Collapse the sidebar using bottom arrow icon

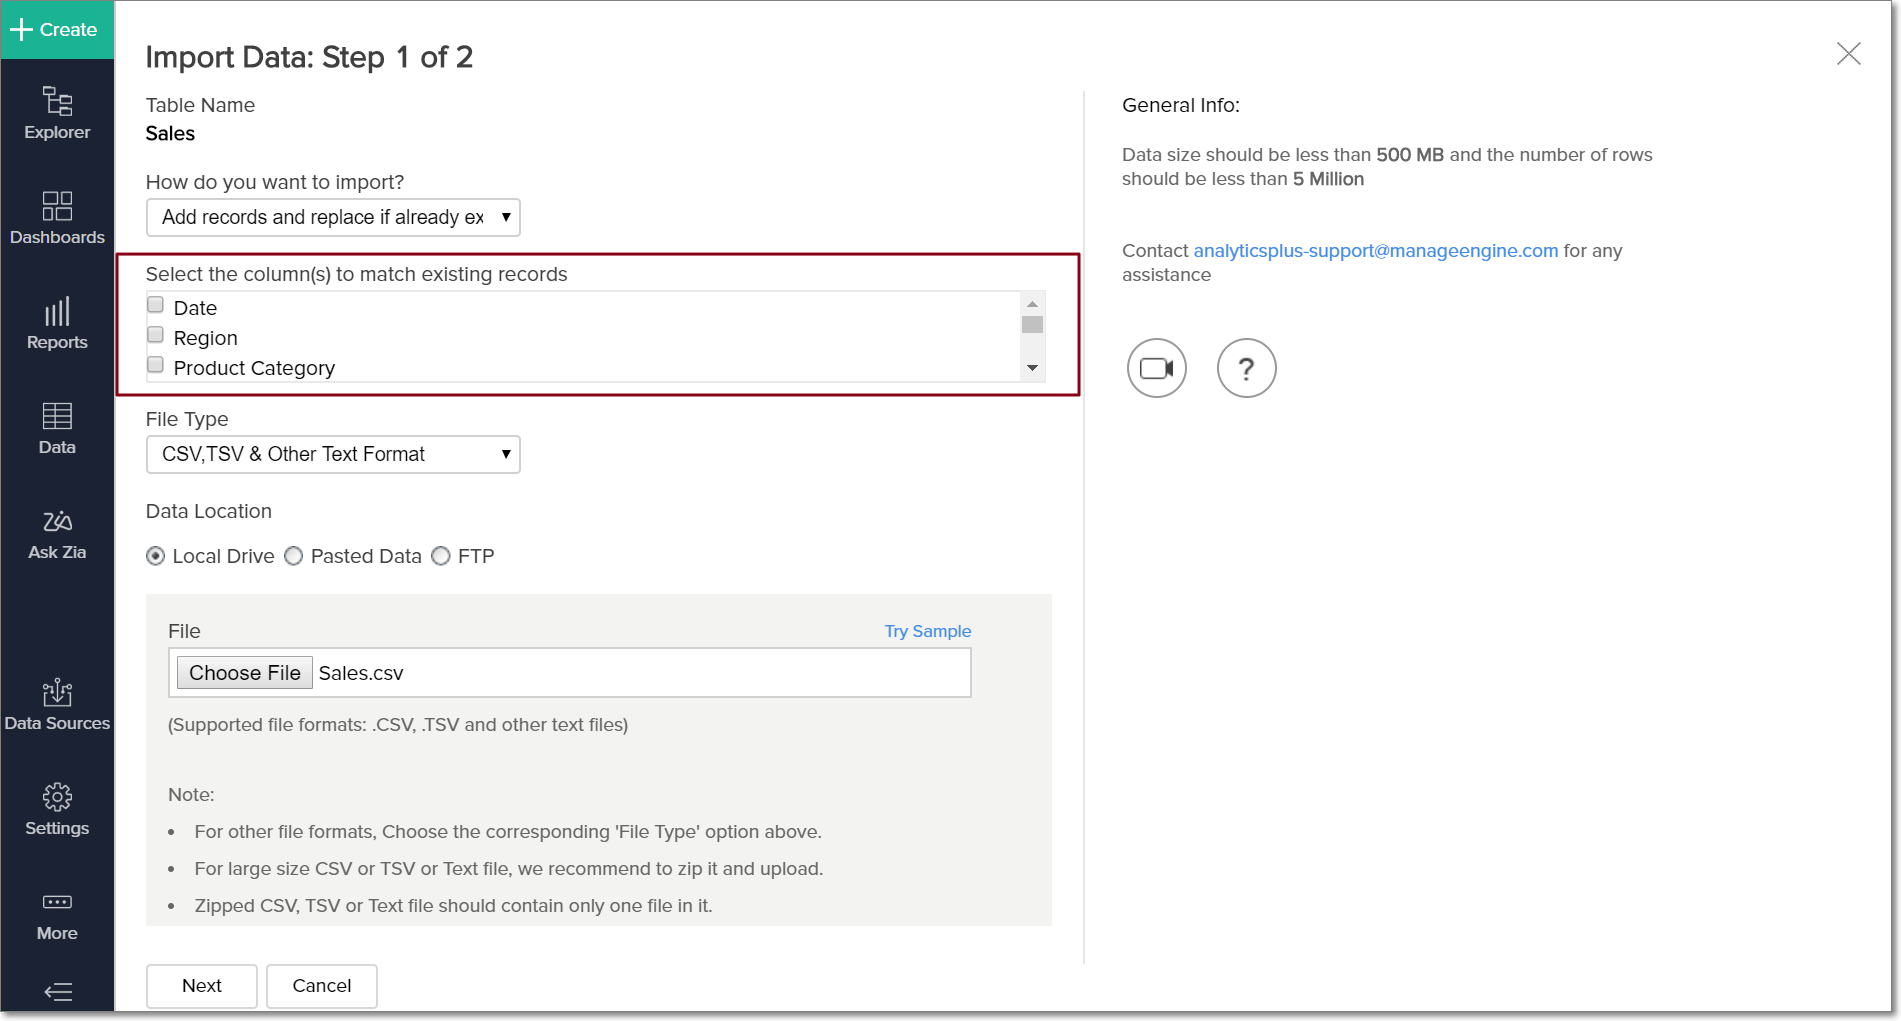coord(58,991)
